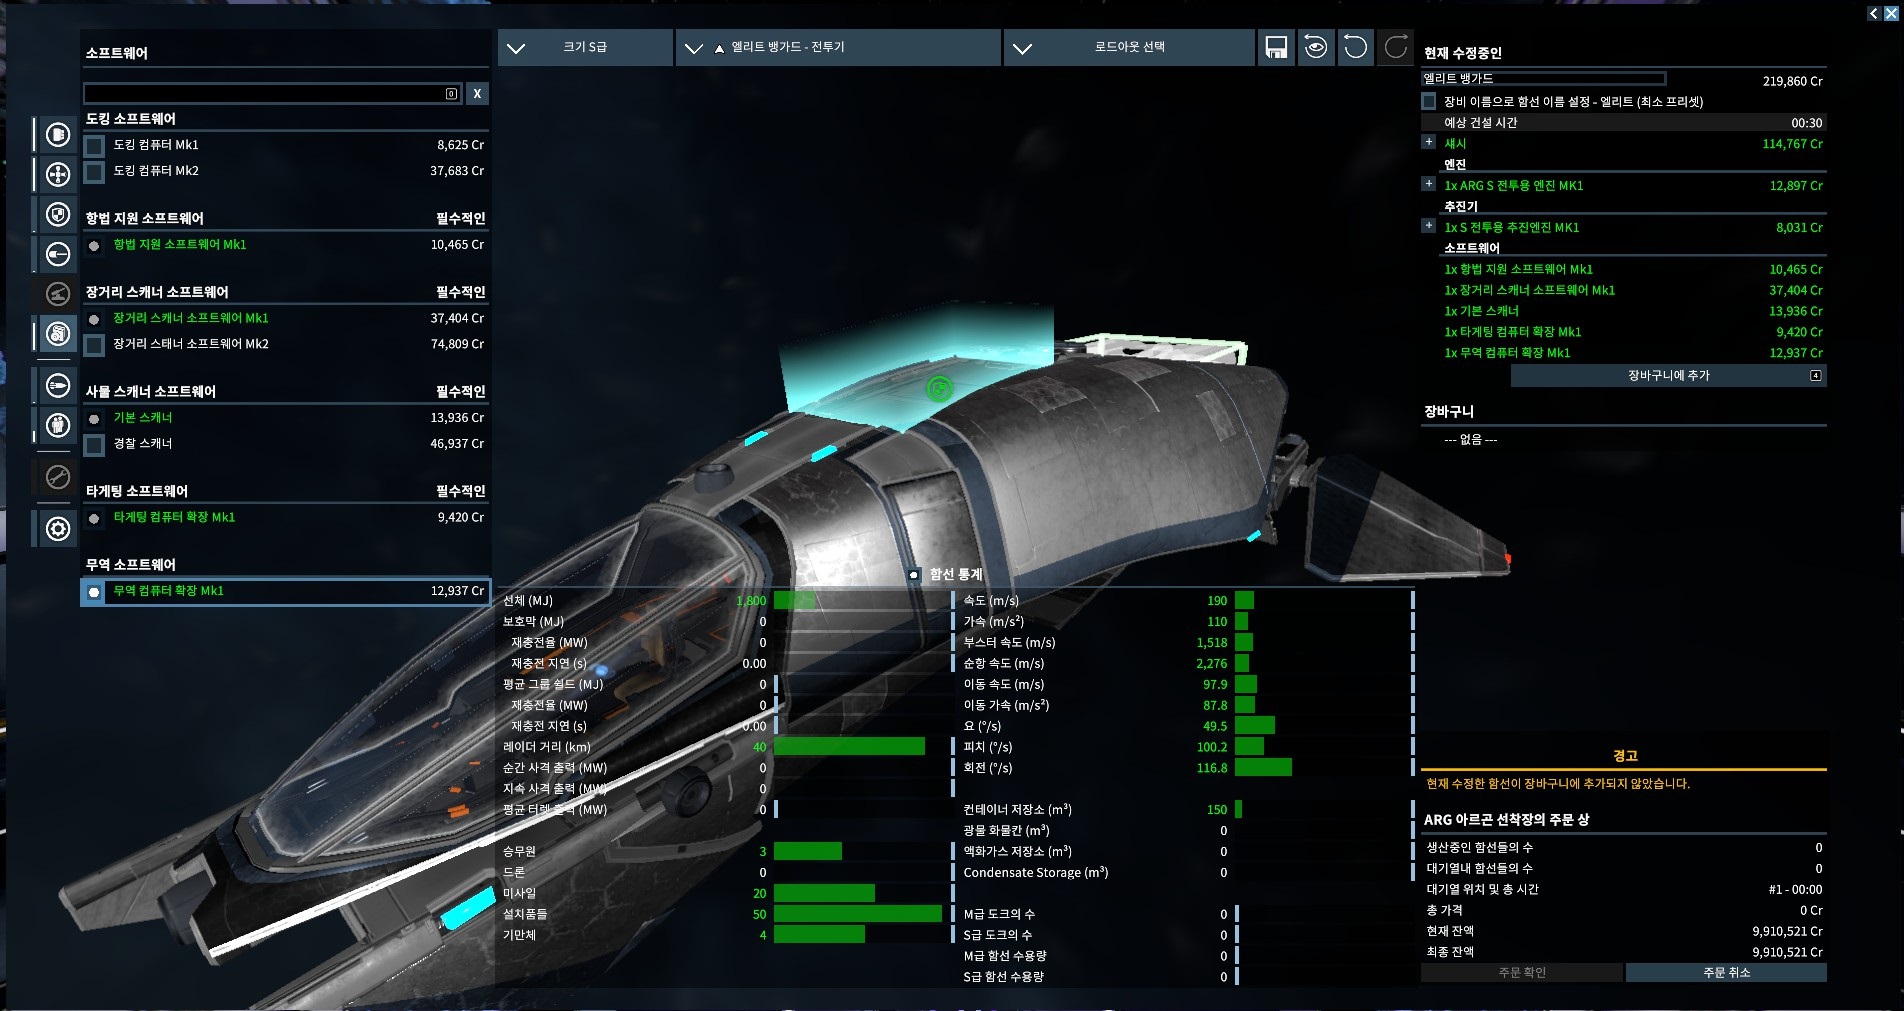Image resolution: width=1904 pixels, height=1011 pixels.
Task: Click the 예상 건설 시간 row
Action: pyautogui.click(x=1624, y=122)
